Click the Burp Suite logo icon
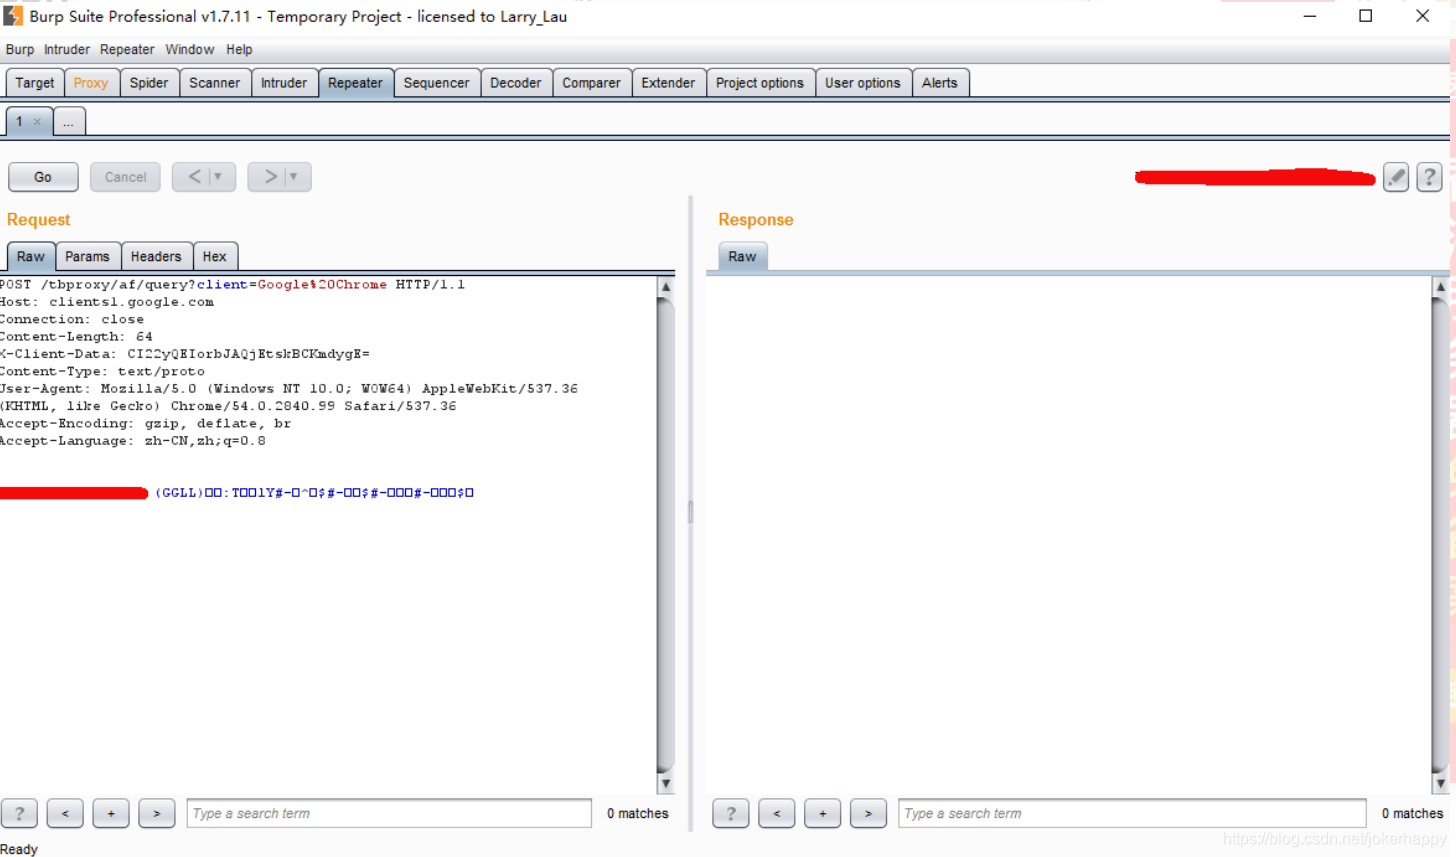The height and width of the screenshot is (857, 1456). [x=12, y=16]
